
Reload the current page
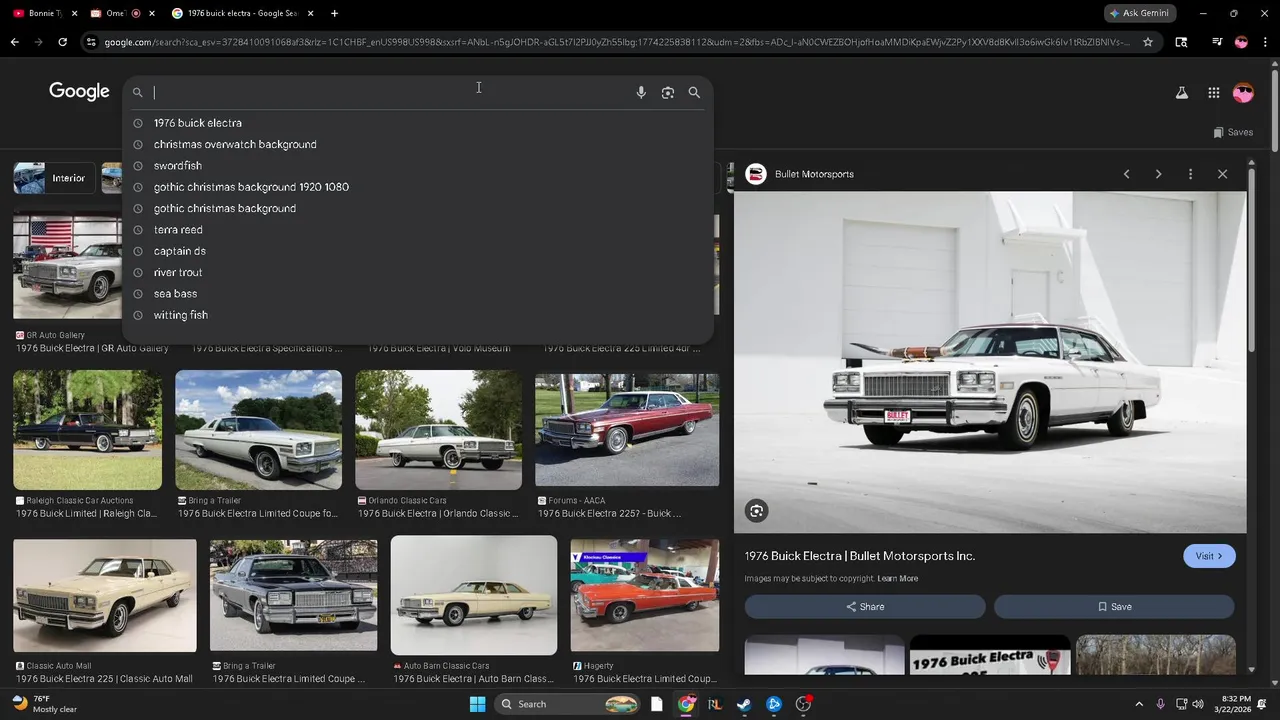click(x=62, y=42)
